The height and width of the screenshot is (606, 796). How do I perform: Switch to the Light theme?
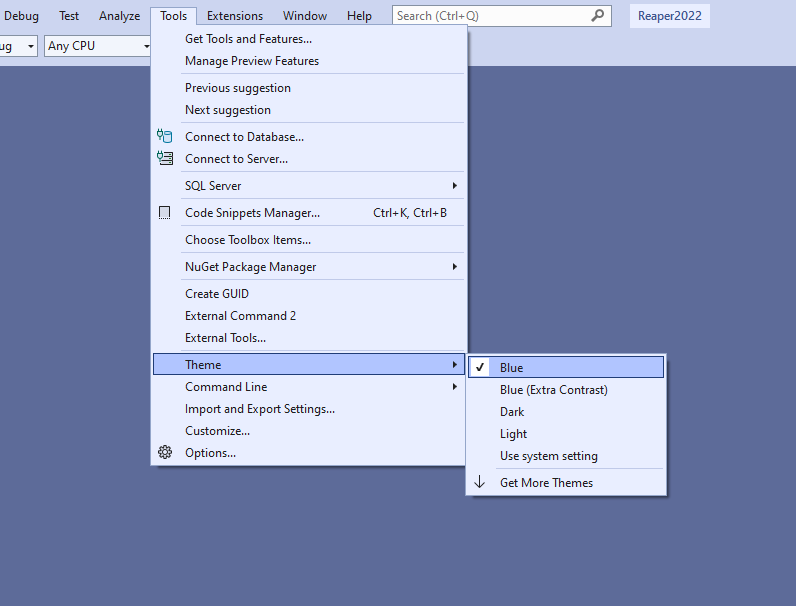tap(566, 434)
